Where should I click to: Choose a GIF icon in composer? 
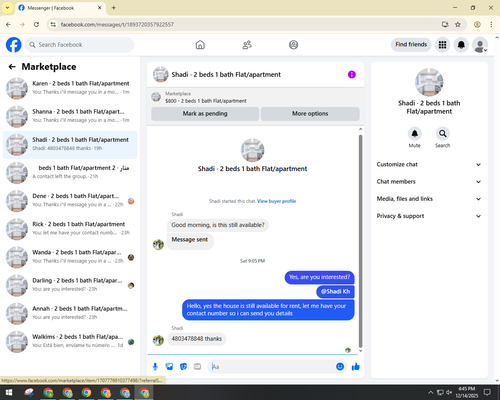(197, 367)
